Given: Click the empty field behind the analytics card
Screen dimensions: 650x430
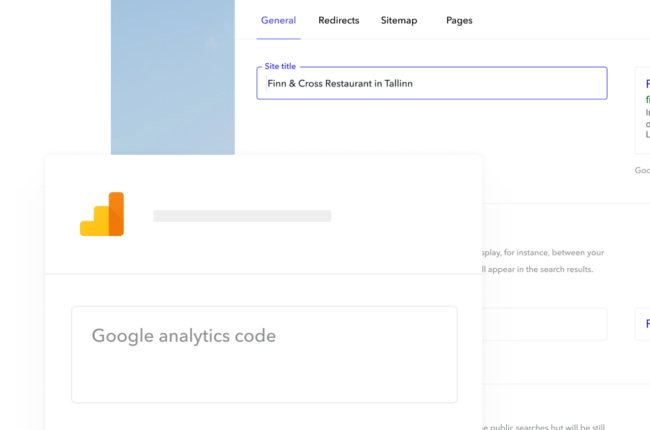Looking at the screenshot, I should [544, 324].
